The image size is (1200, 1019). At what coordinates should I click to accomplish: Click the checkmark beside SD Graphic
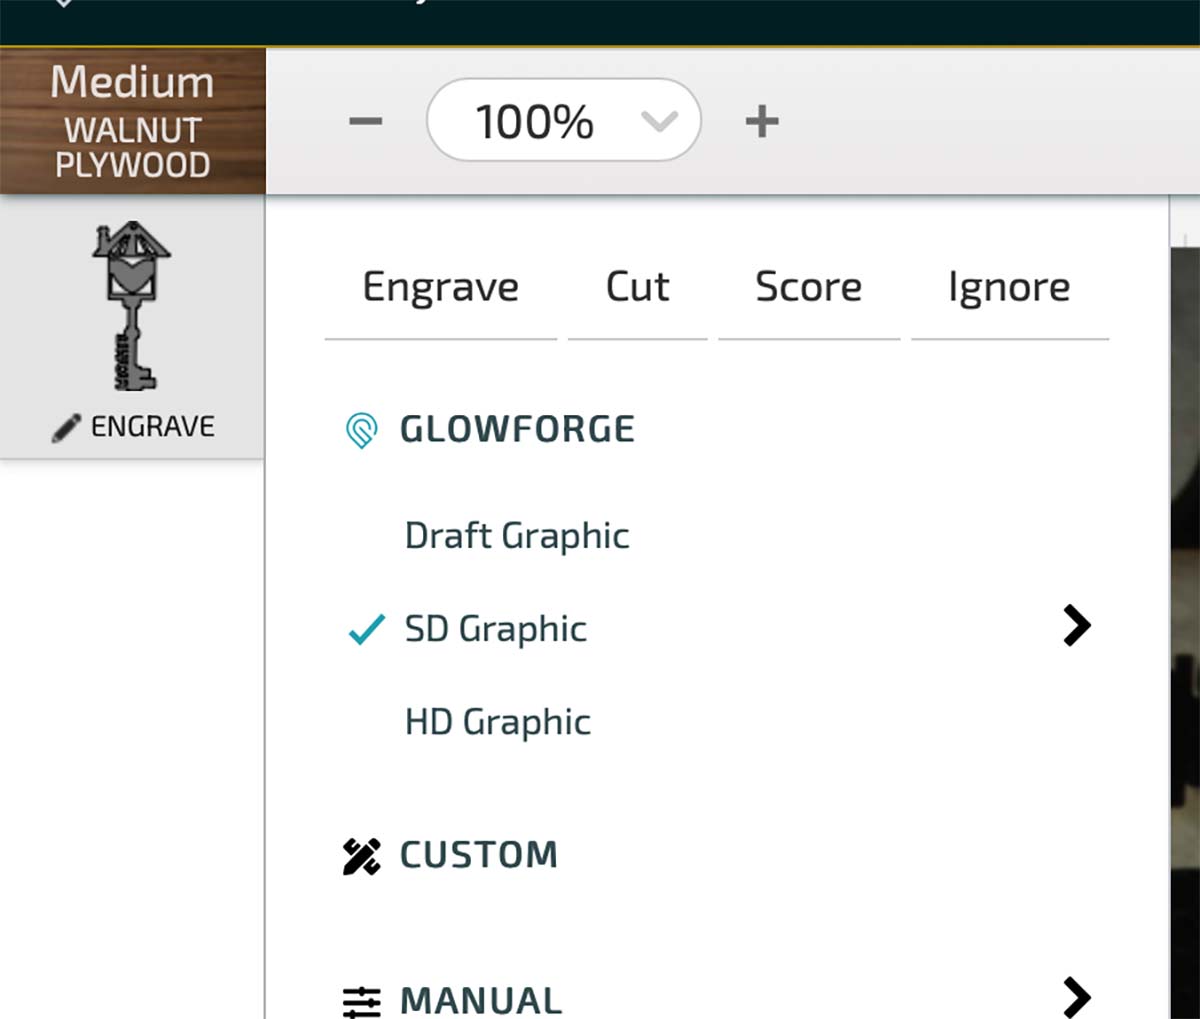tap(366, 629)
